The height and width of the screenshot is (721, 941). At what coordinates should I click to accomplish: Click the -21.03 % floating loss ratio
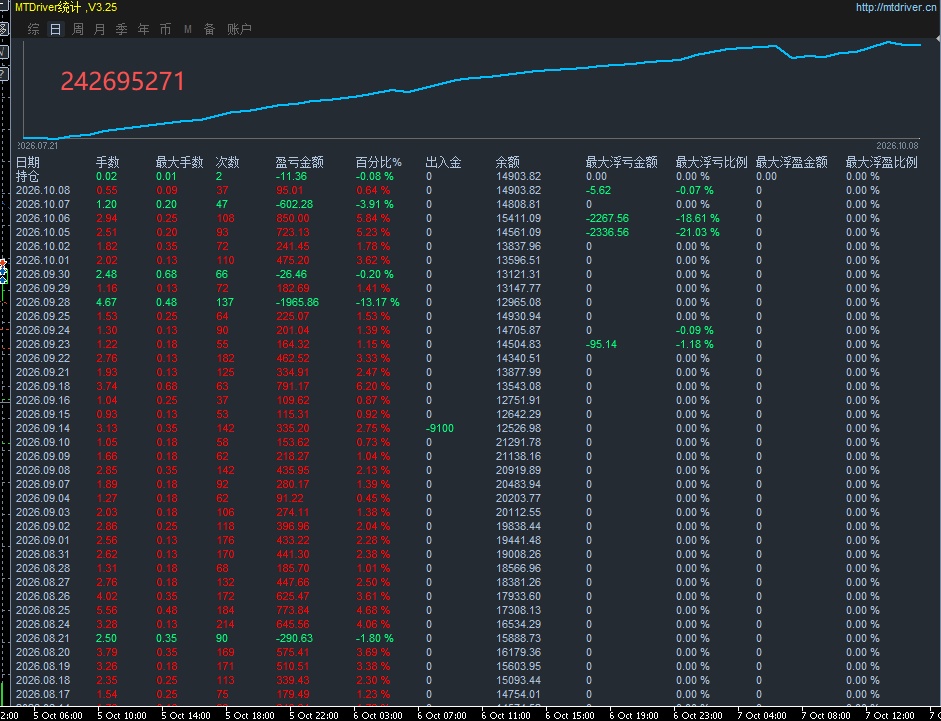697,232
